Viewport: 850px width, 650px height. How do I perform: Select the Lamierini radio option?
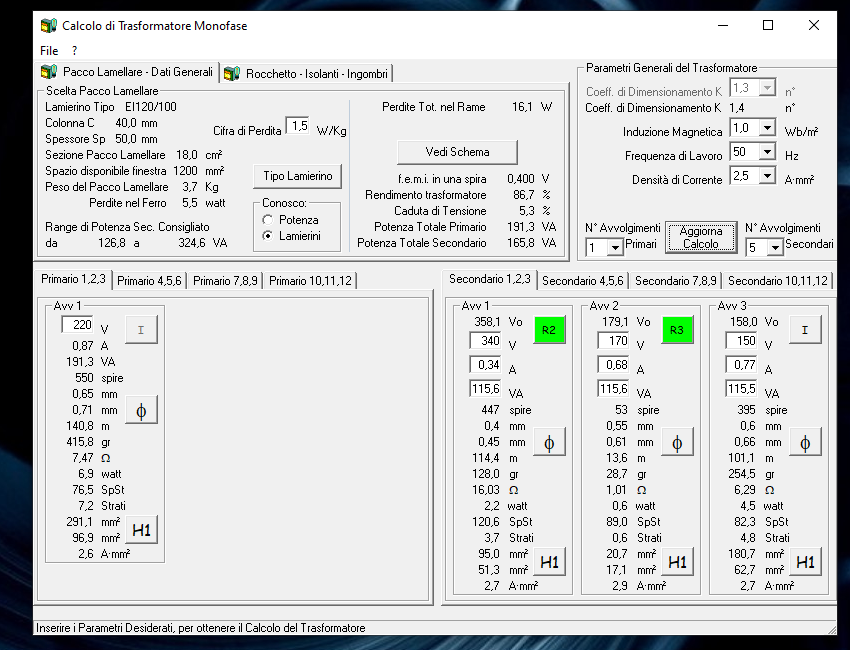click(x=267, y=235)
